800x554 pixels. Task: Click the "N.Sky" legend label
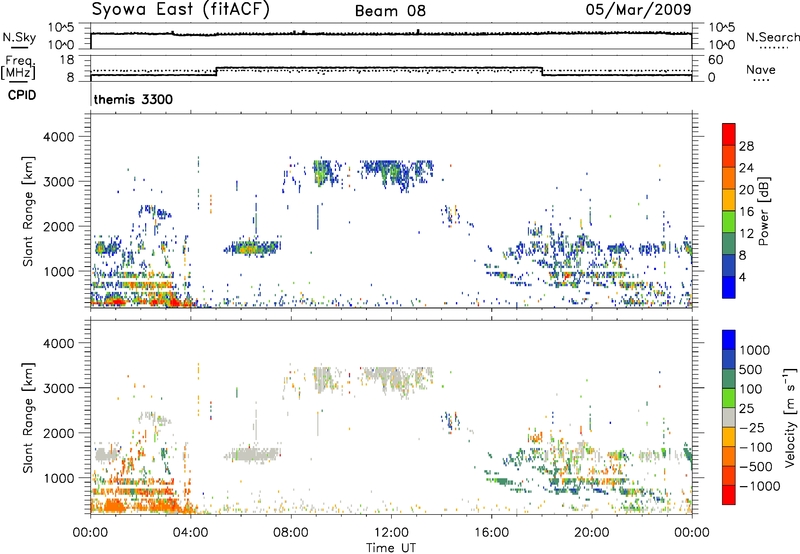(19, 37)
